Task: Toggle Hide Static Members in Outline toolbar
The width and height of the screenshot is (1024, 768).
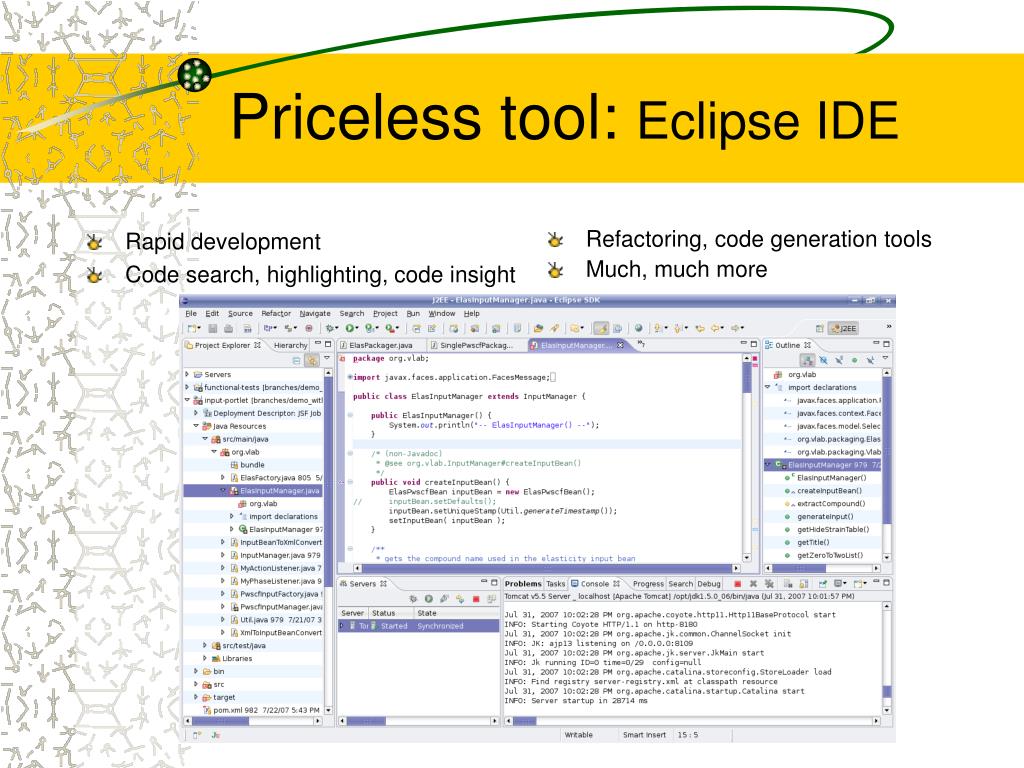Action: pos(839,360)
